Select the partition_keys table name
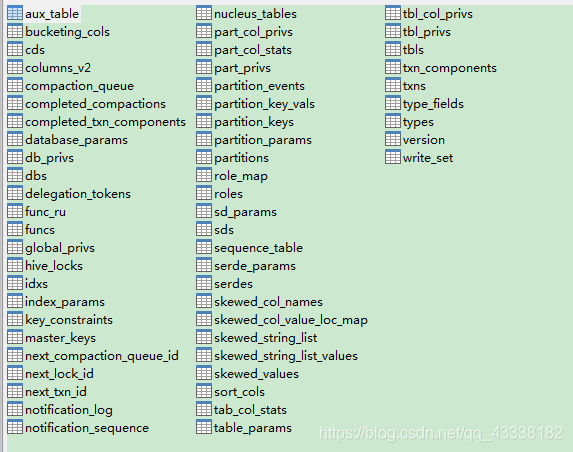The height and width of the screenshot is (452, 573). click(254, 122)
